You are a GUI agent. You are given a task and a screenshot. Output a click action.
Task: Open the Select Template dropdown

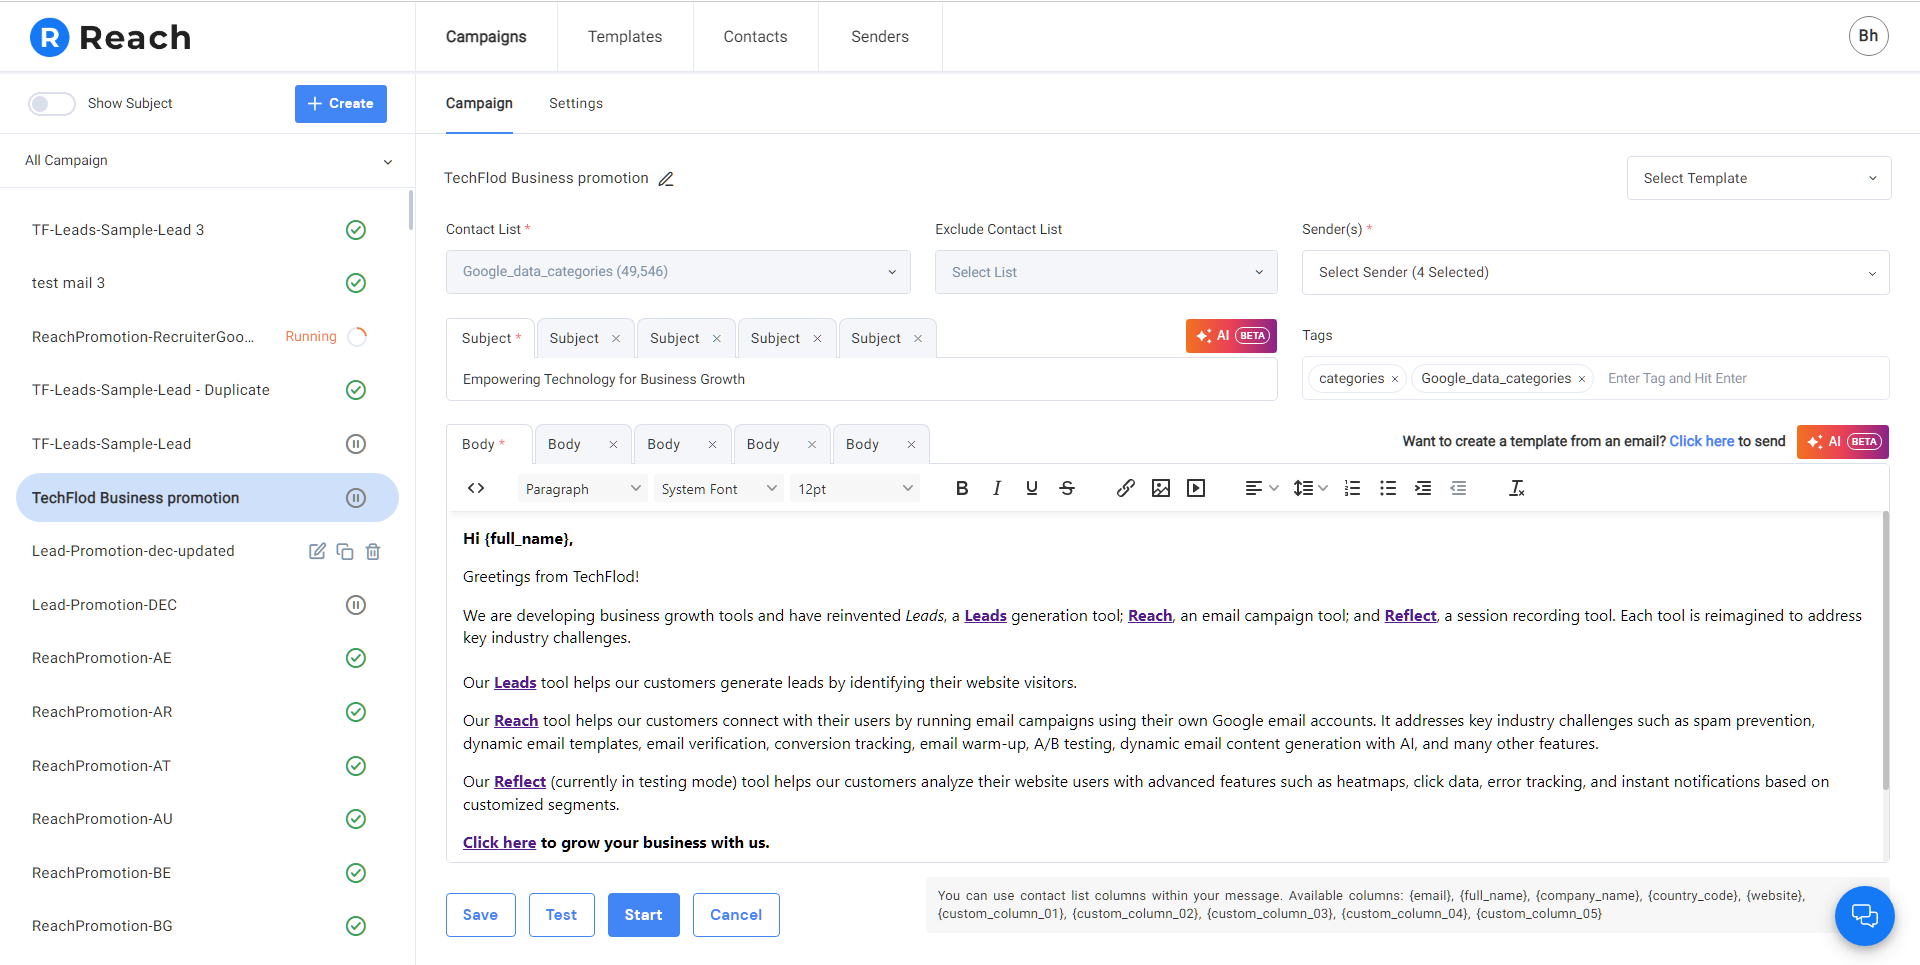tap(1758, 178)
